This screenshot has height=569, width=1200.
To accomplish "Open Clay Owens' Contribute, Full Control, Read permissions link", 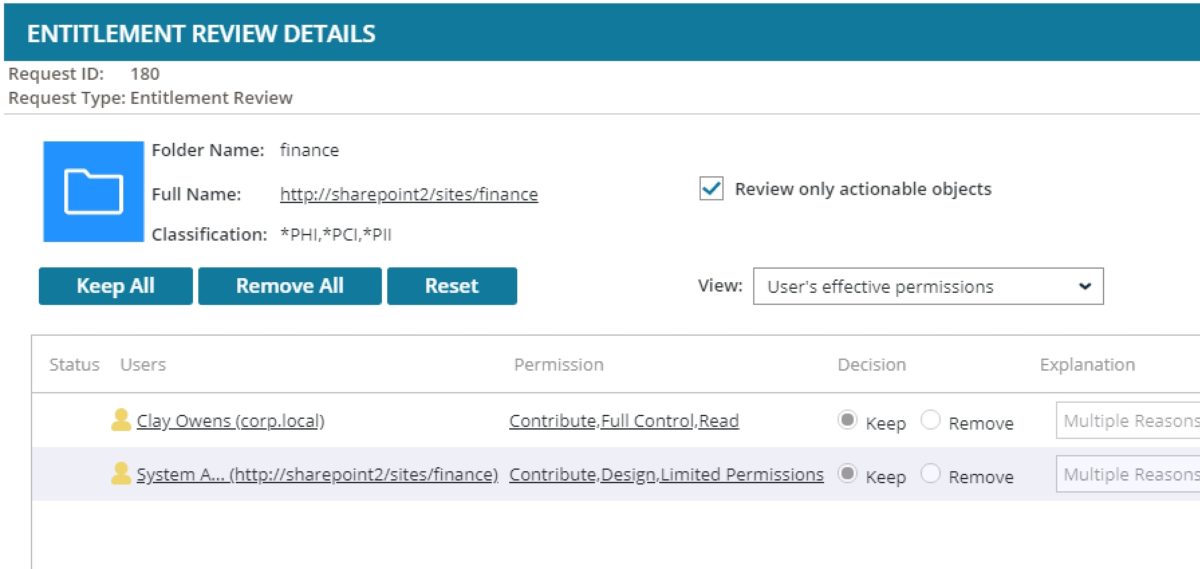I will pos(623,421).
